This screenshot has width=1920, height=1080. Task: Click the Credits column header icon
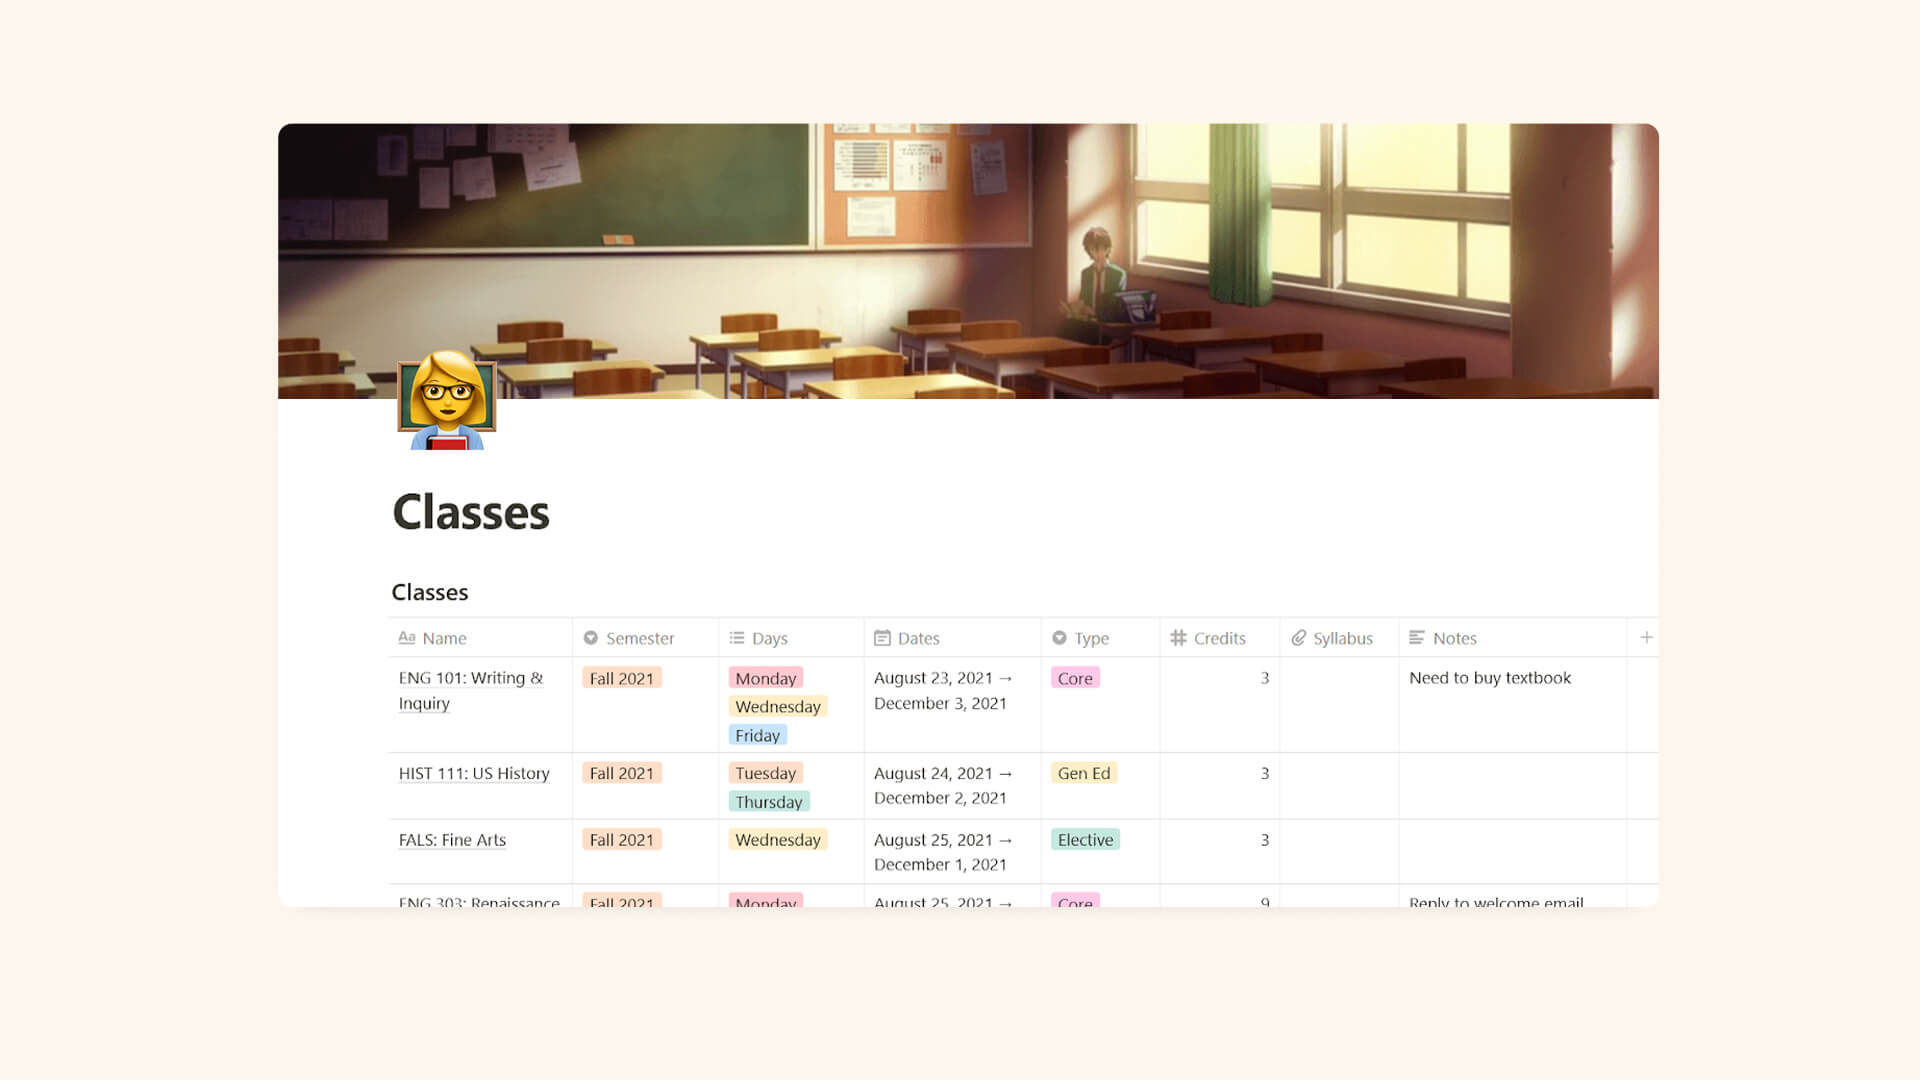[x=1178, y=638]
